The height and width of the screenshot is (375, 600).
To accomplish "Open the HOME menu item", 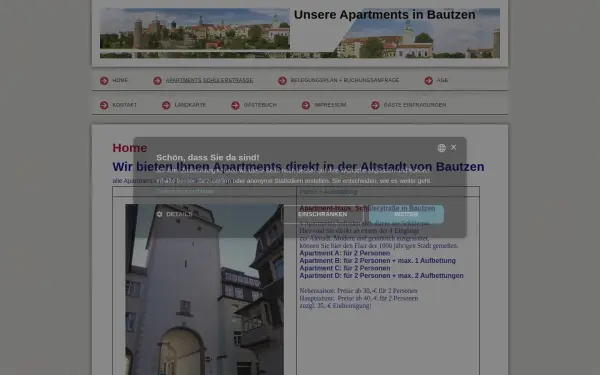I will point(120,80).
